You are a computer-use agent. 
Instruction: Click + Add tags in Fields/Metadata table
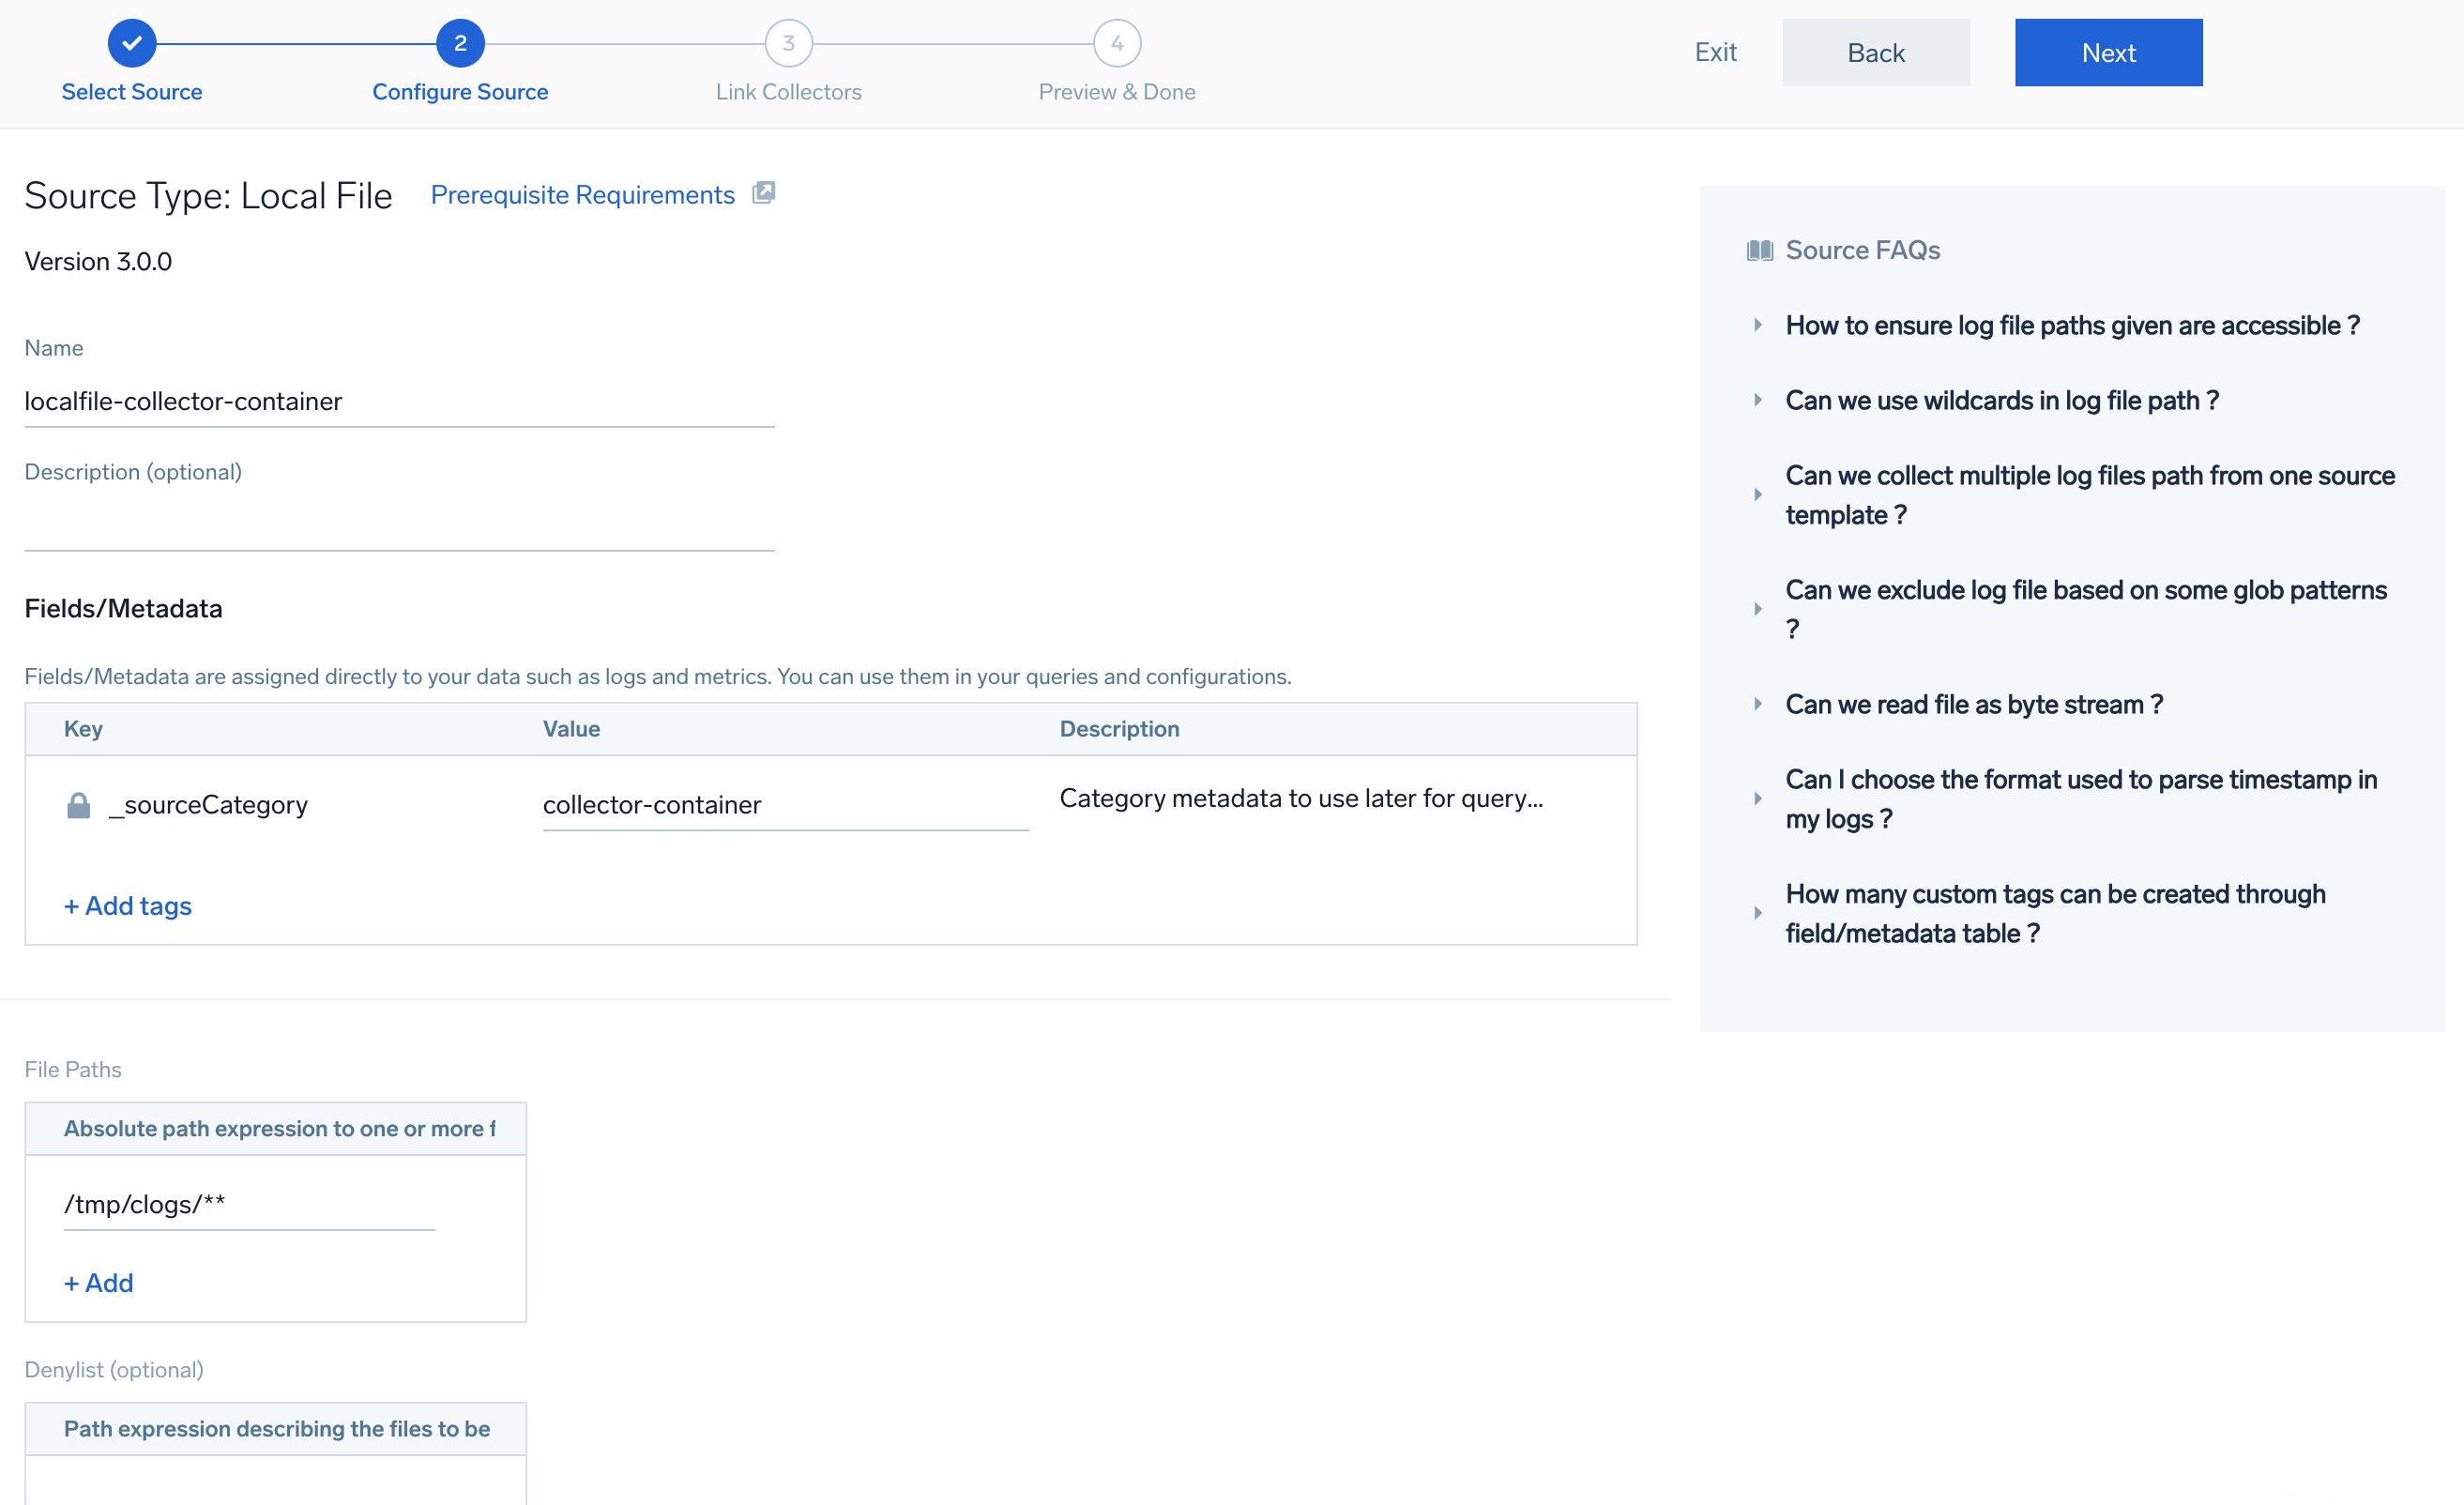pos(128,905)
